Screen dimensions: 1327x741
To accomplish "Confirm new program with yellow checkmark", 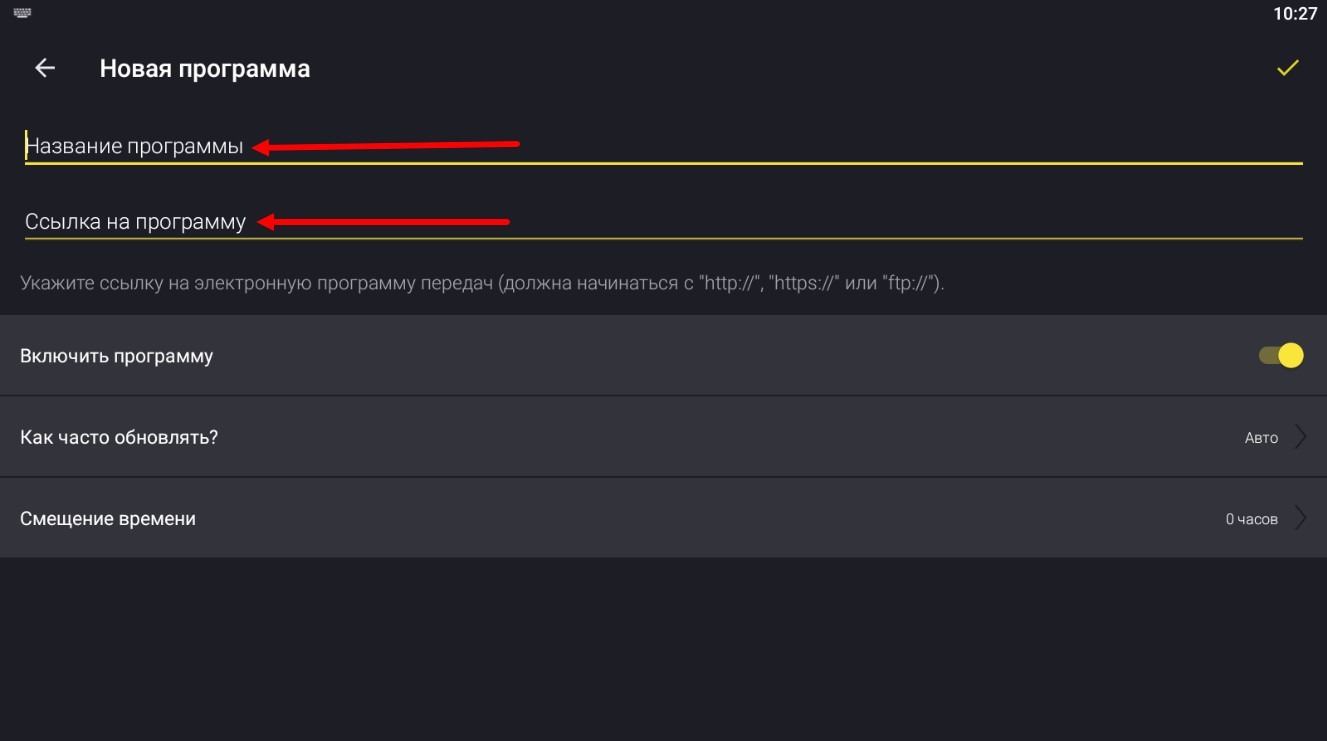I will click(x=1287, y=68).
